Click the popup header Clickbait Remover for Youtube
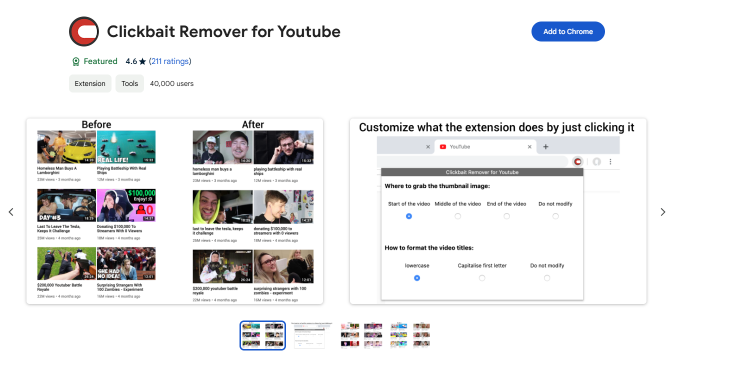Screen dimensions: 735x370 point(482,172)
